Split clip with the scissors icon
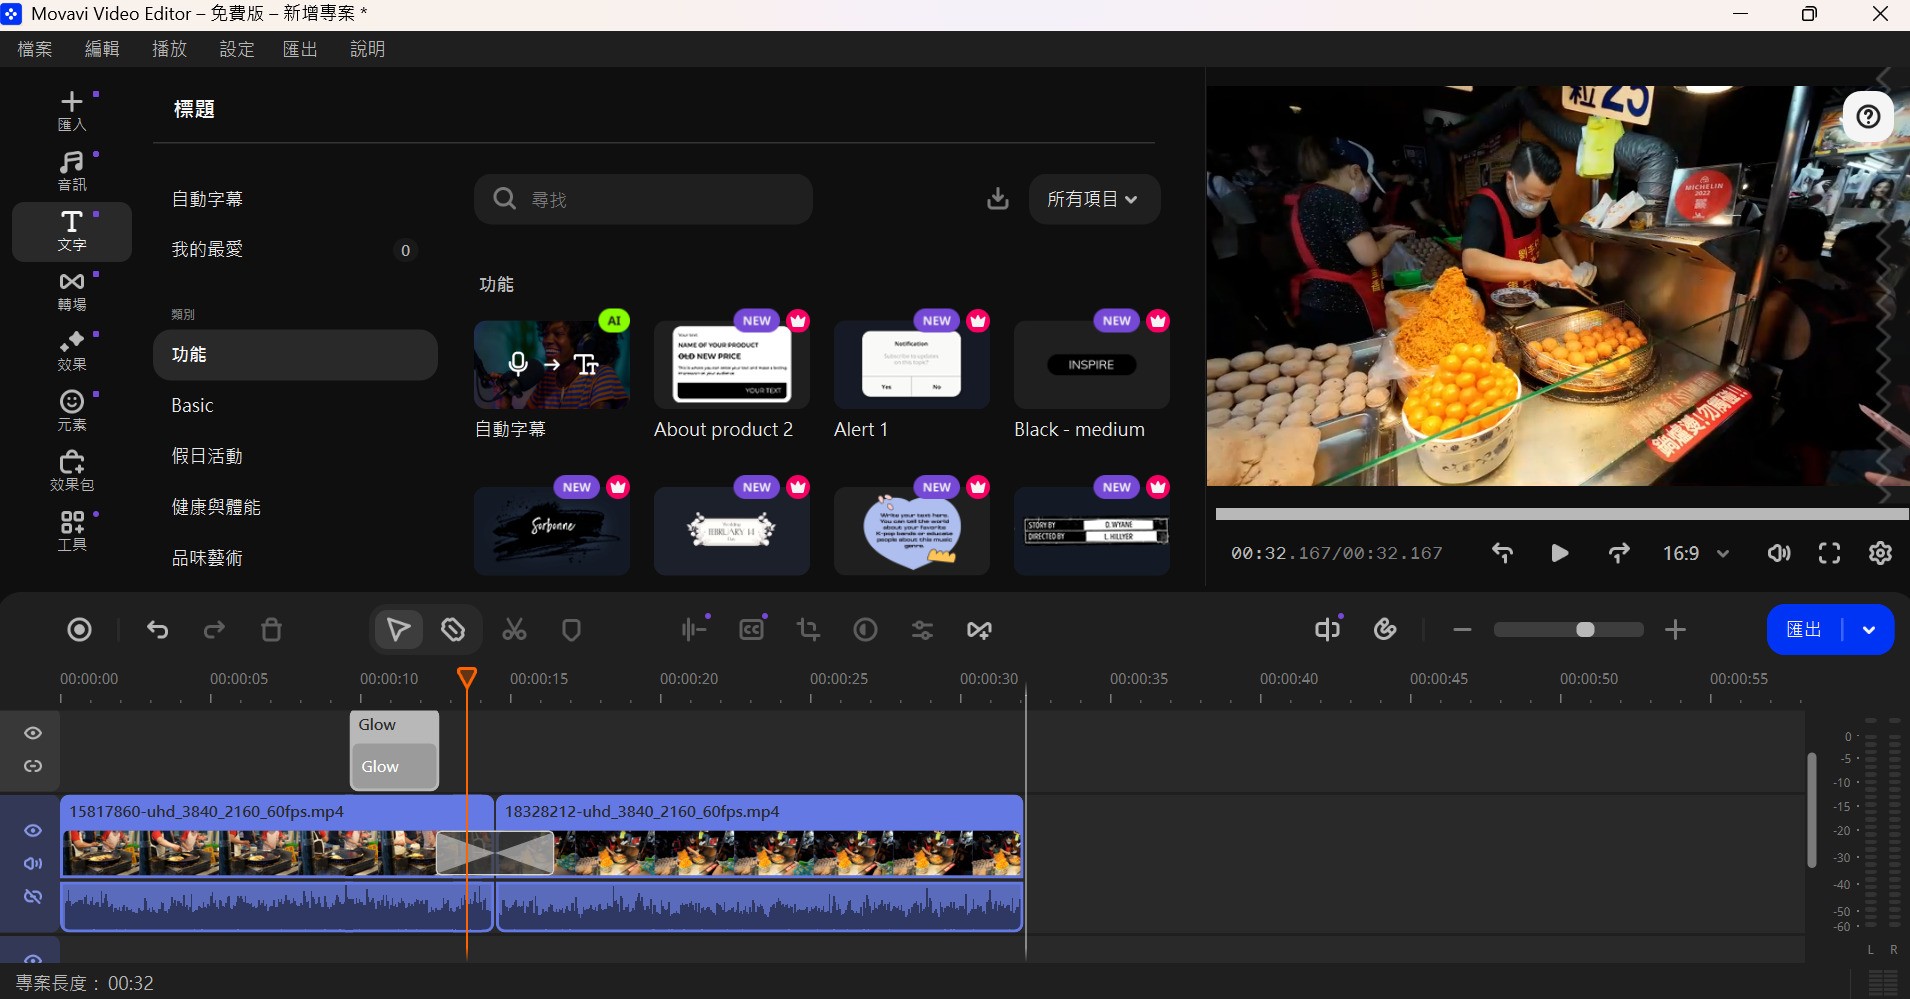The width and height of the screenshot is (1910, 999). coord(514,630)
